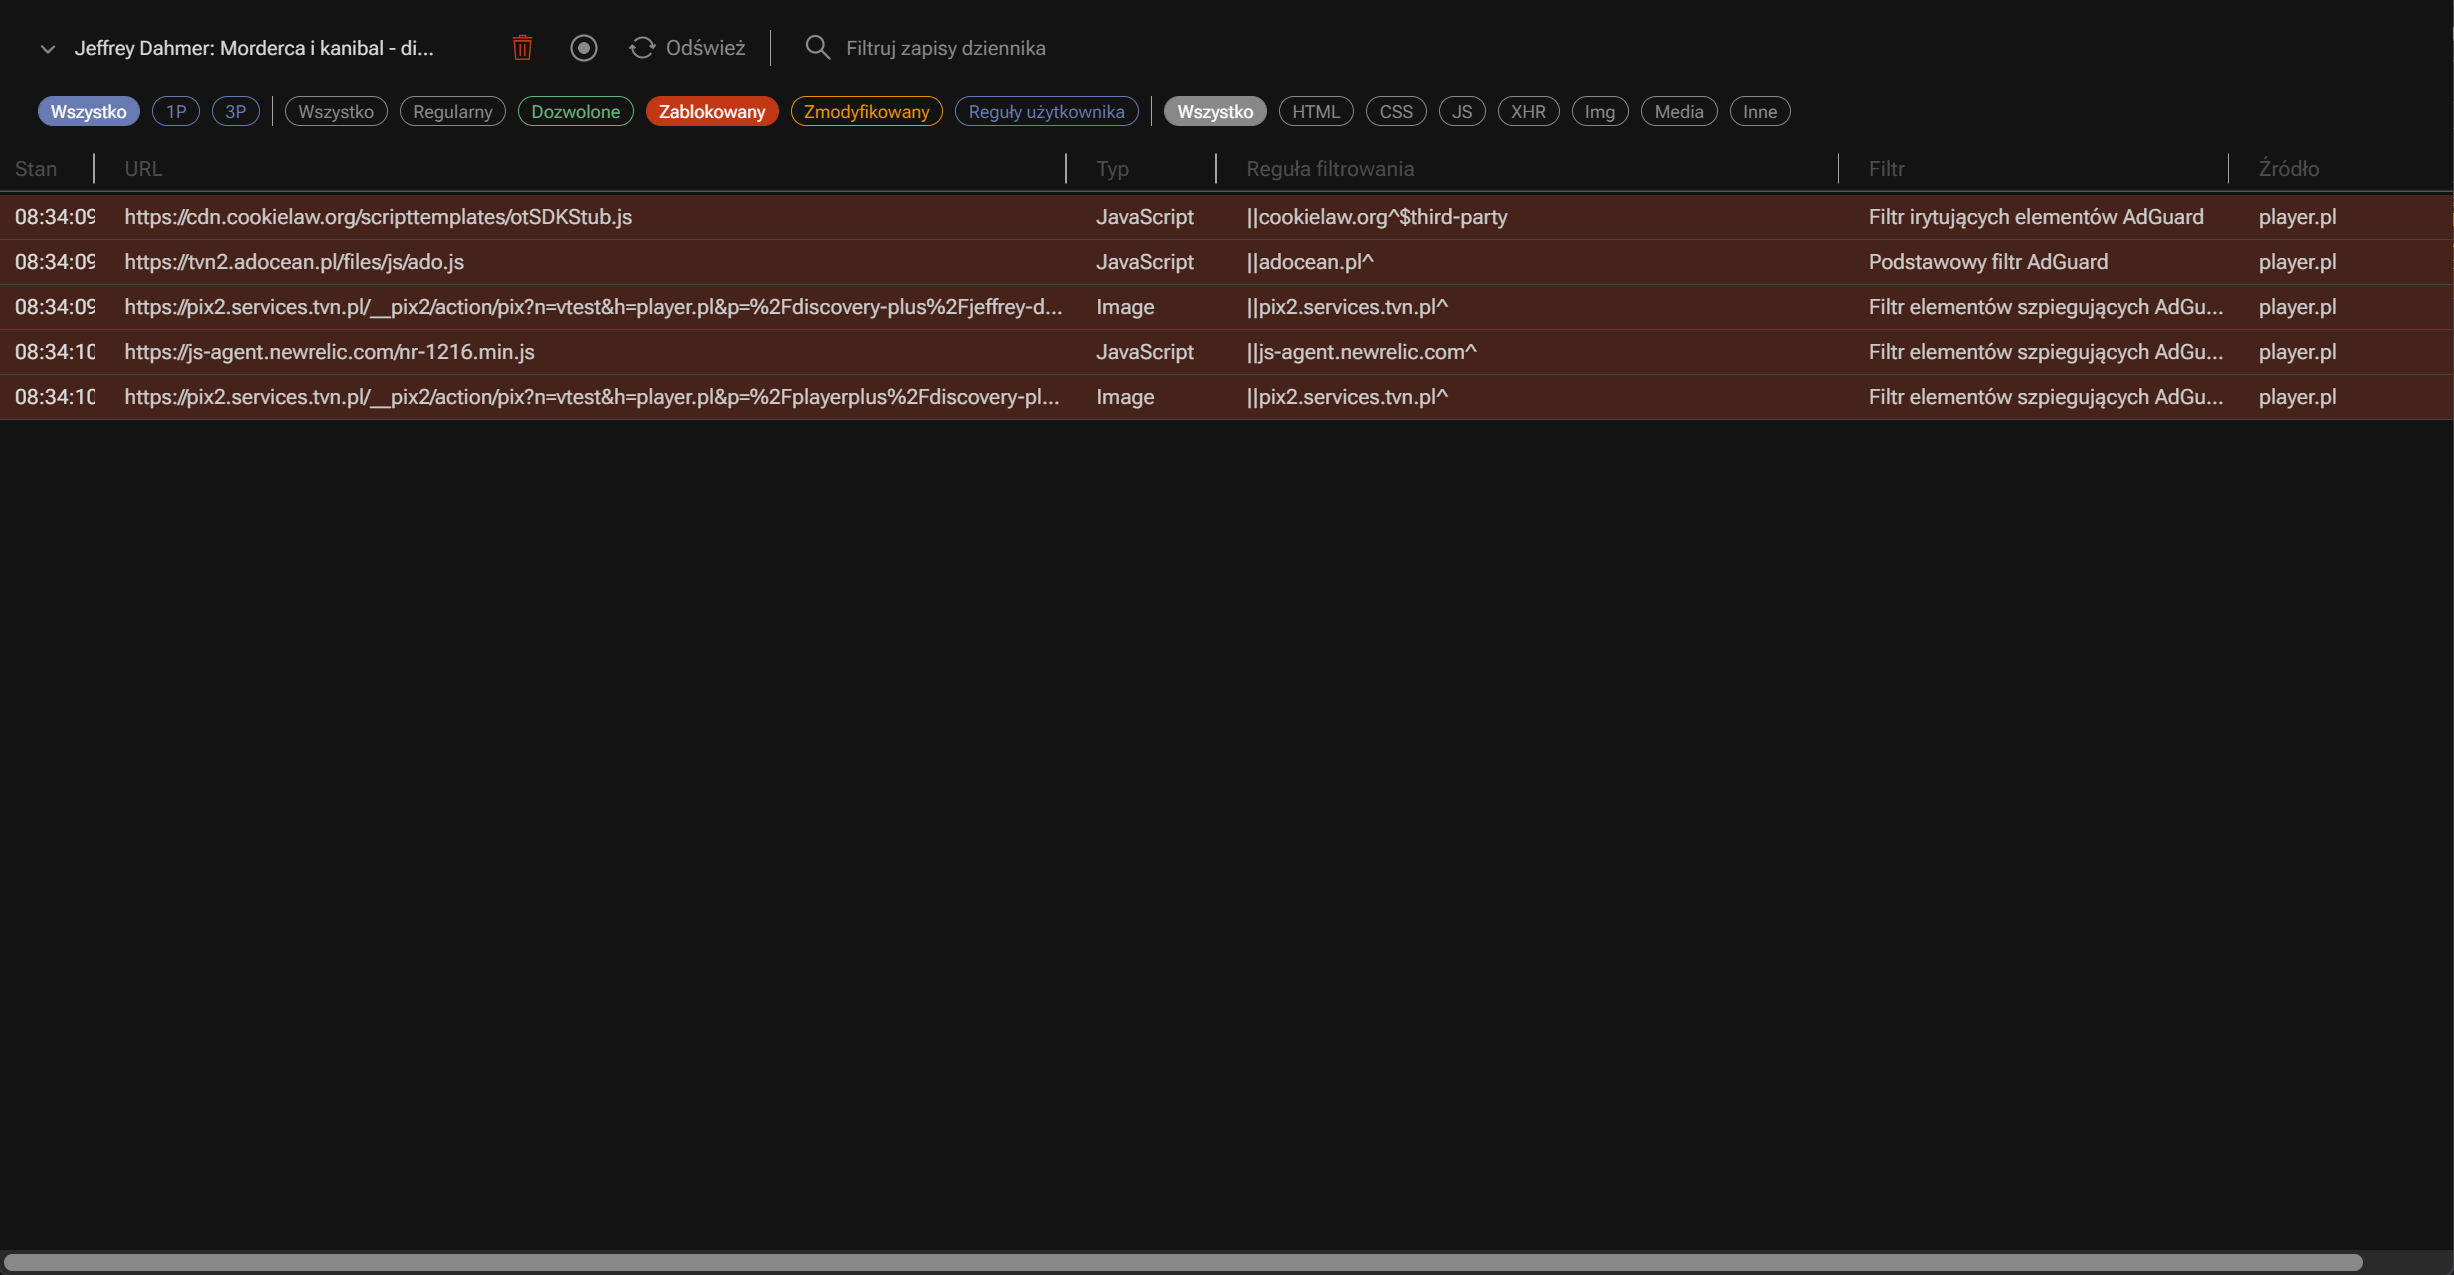Click the circular refresh arrow icon

pyautogui.click(x=643, y=47)
